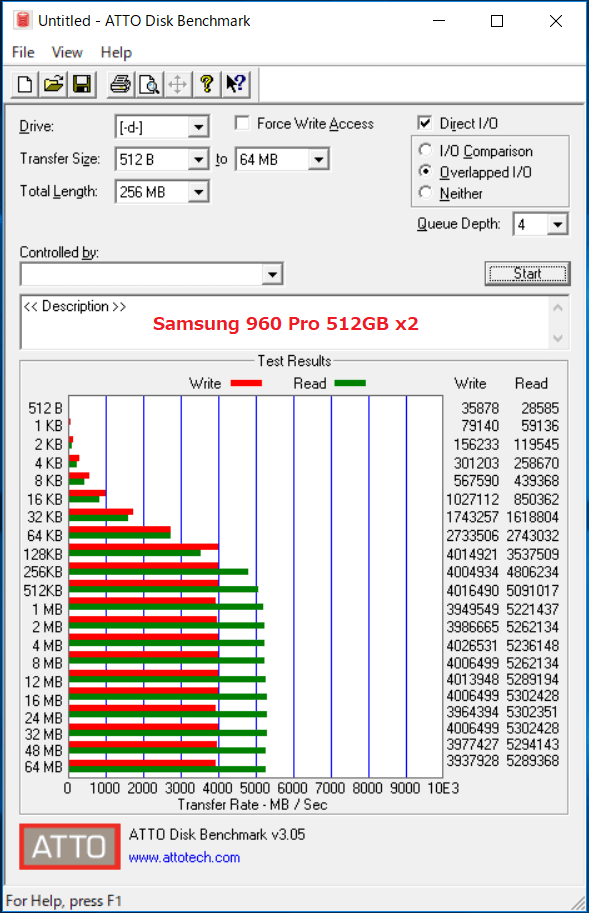Click the Description scrollbar up arrow
589x913 pixels.
click(x=558, y=307)
